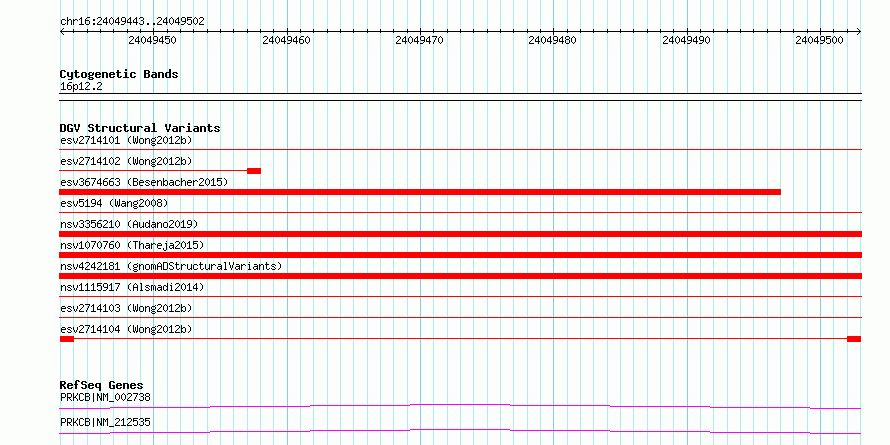Click the esv2714101 (Wong2012b) variant label
Viewport: 890px width, 445px height.
coord(126,140)
